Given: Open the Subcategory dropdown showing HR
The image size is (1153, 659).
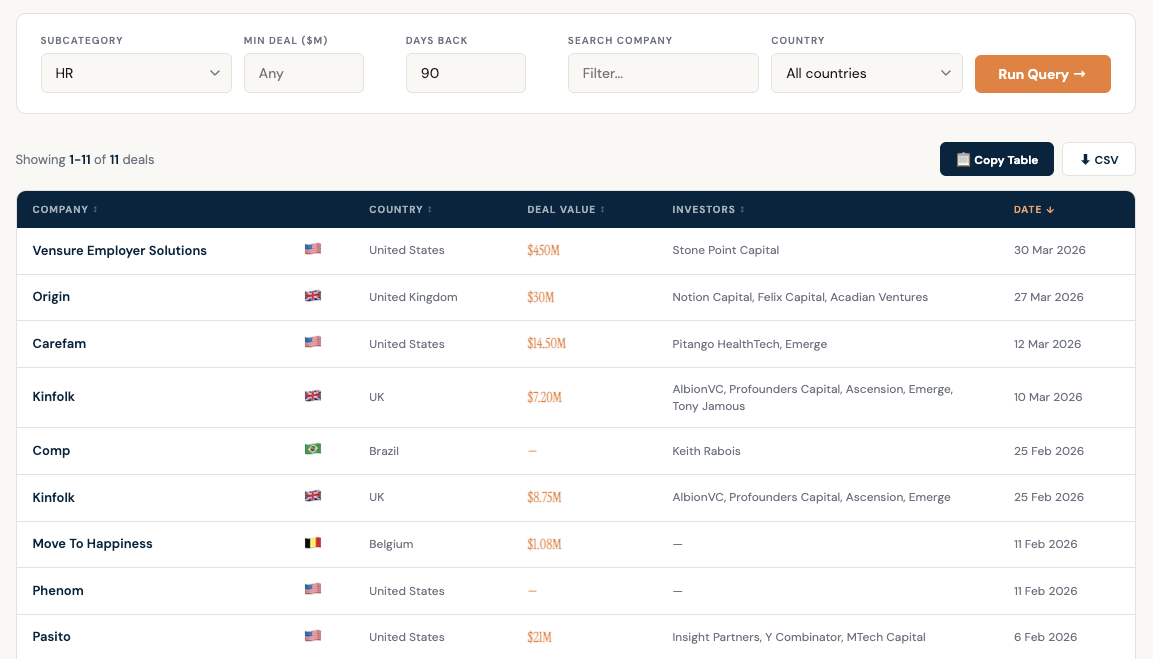Looking at the screenshot, I should click(135, 72).
